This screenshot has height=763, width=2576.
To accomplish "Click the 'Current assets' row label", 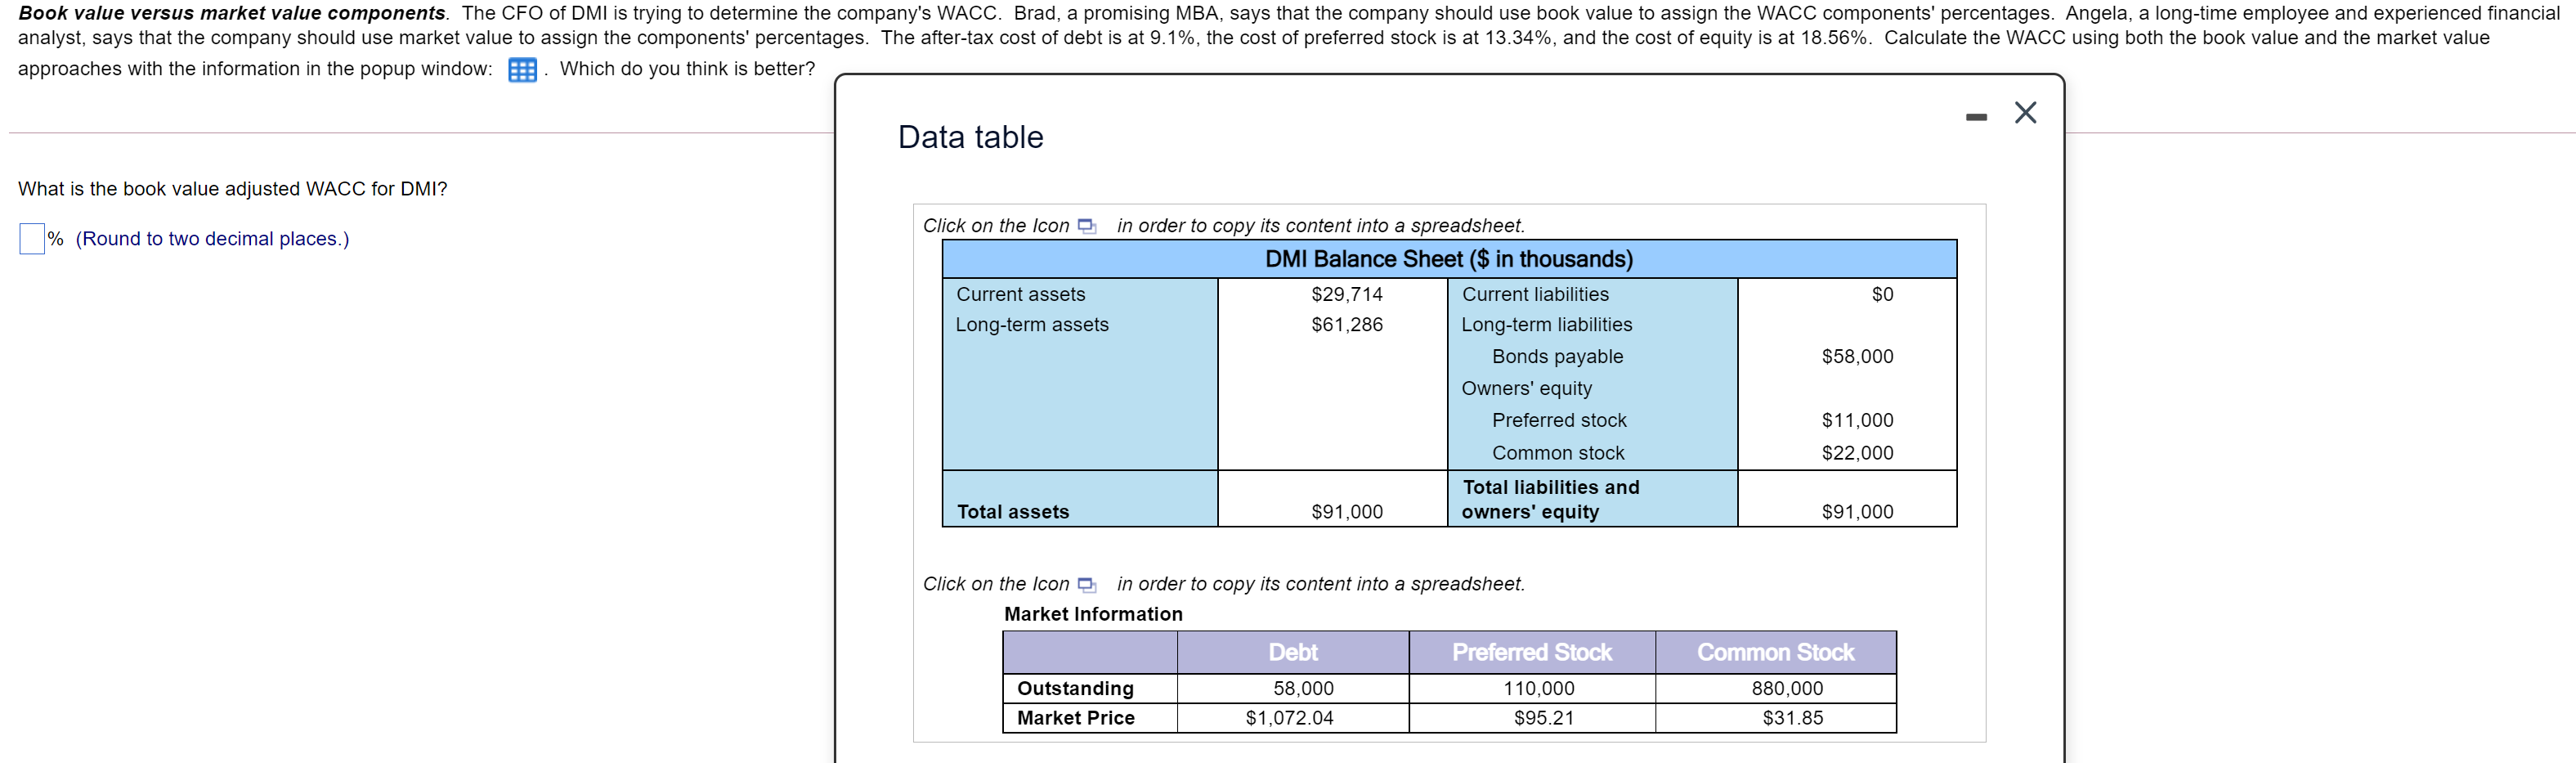I will (1020, 294).
